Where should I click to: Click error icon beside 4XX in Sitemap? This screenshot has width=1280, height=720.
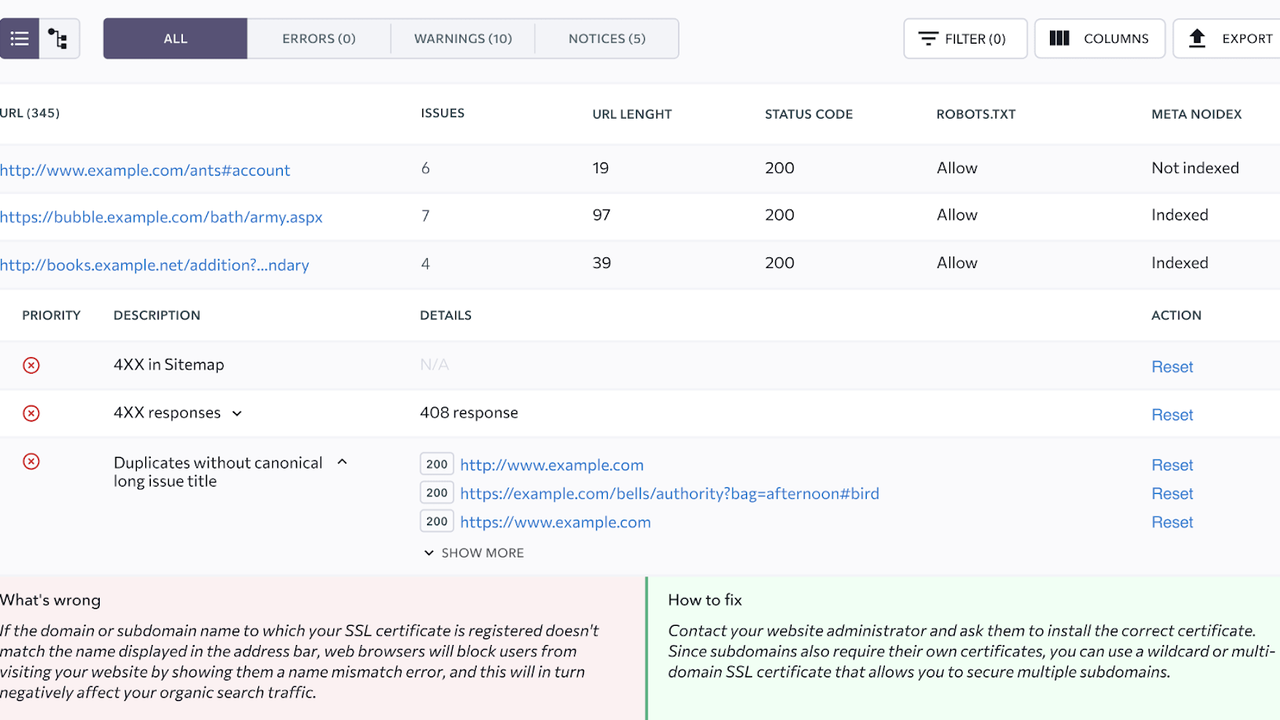pos(31,366)
